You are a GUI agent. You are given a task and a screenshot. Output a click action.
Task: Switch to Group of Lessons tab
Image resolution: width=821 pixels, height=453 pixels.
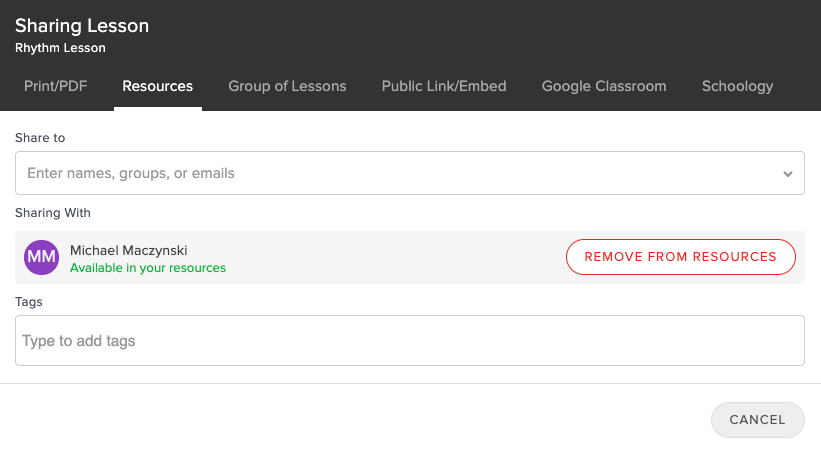pos(287,86)
